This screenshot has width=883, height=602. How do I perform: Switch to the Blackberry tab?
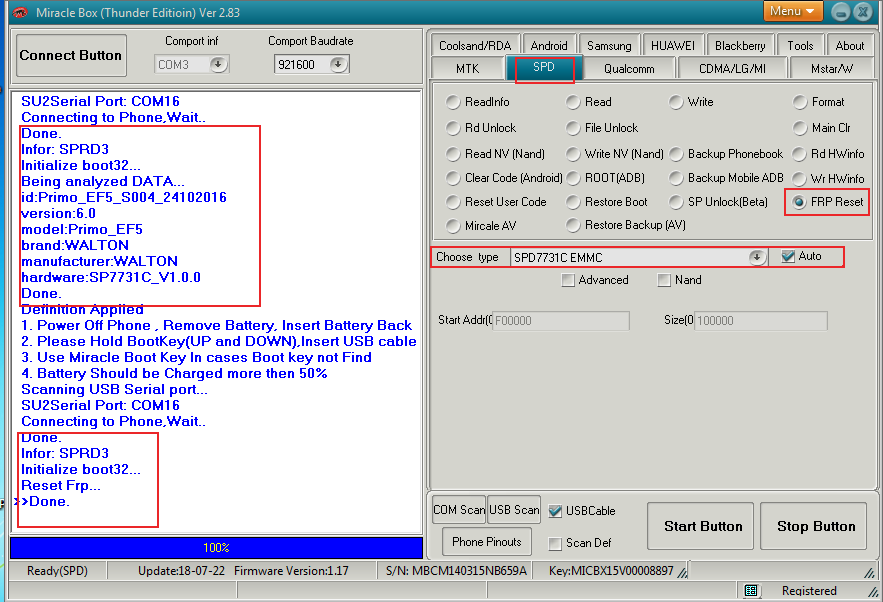pyautogui.click(x=740, y=46)
